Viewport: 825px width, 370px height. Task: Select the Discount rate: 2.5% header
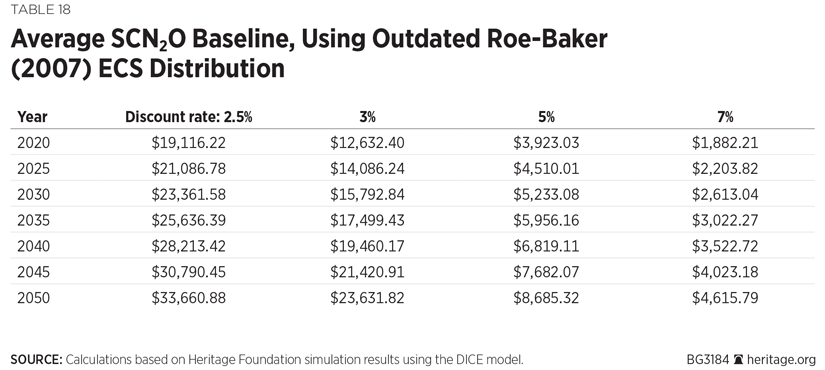[188, 117]
